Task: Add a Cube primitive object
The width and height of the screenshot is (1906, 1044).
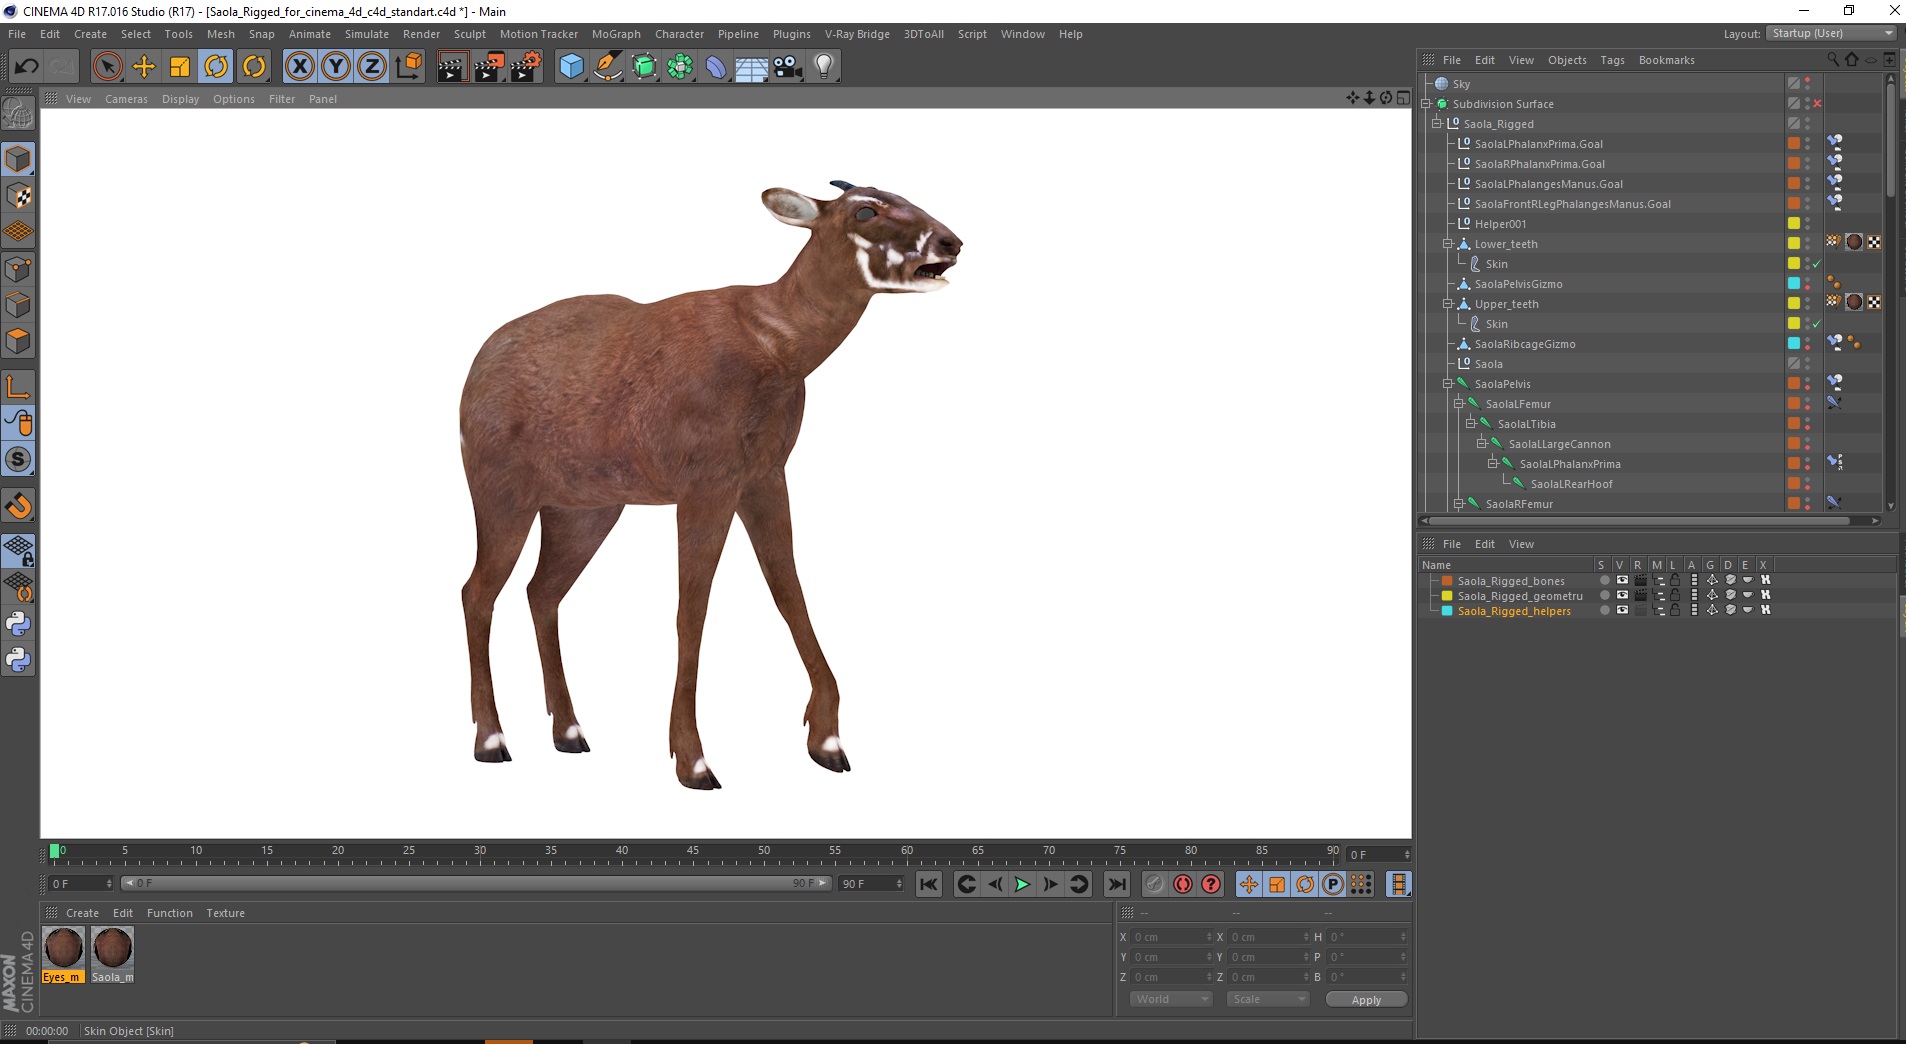Action: pyautogui.click(x=571, y=67)
